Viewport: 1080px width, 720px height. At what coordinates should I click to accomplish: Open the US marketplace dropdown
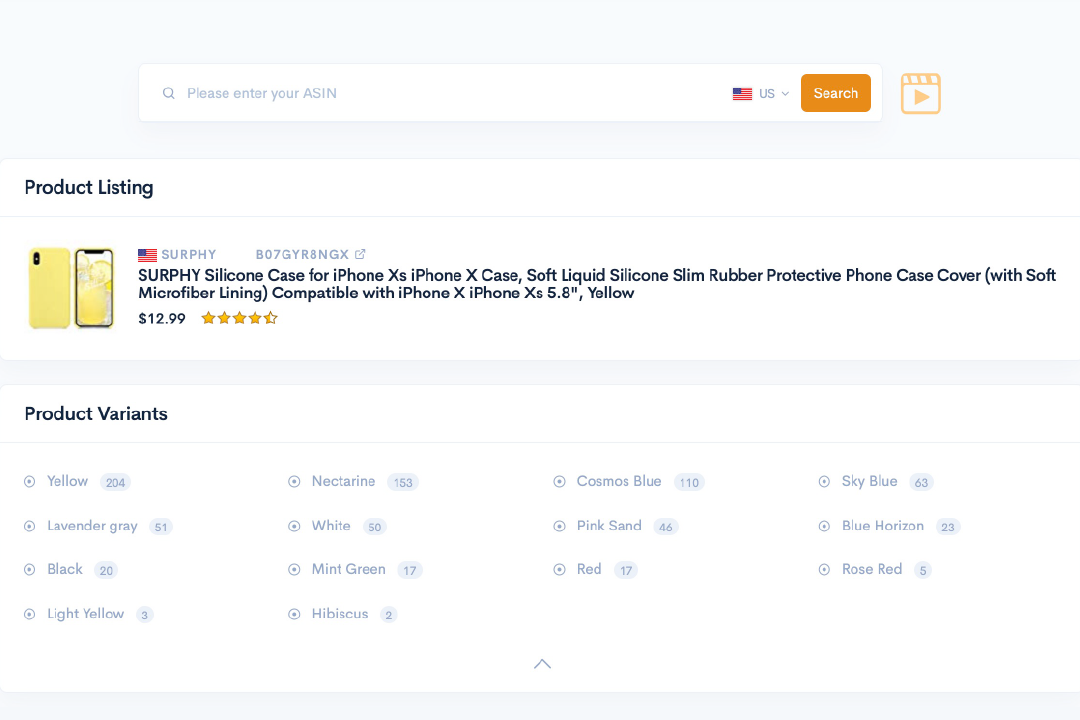(761, 94)
